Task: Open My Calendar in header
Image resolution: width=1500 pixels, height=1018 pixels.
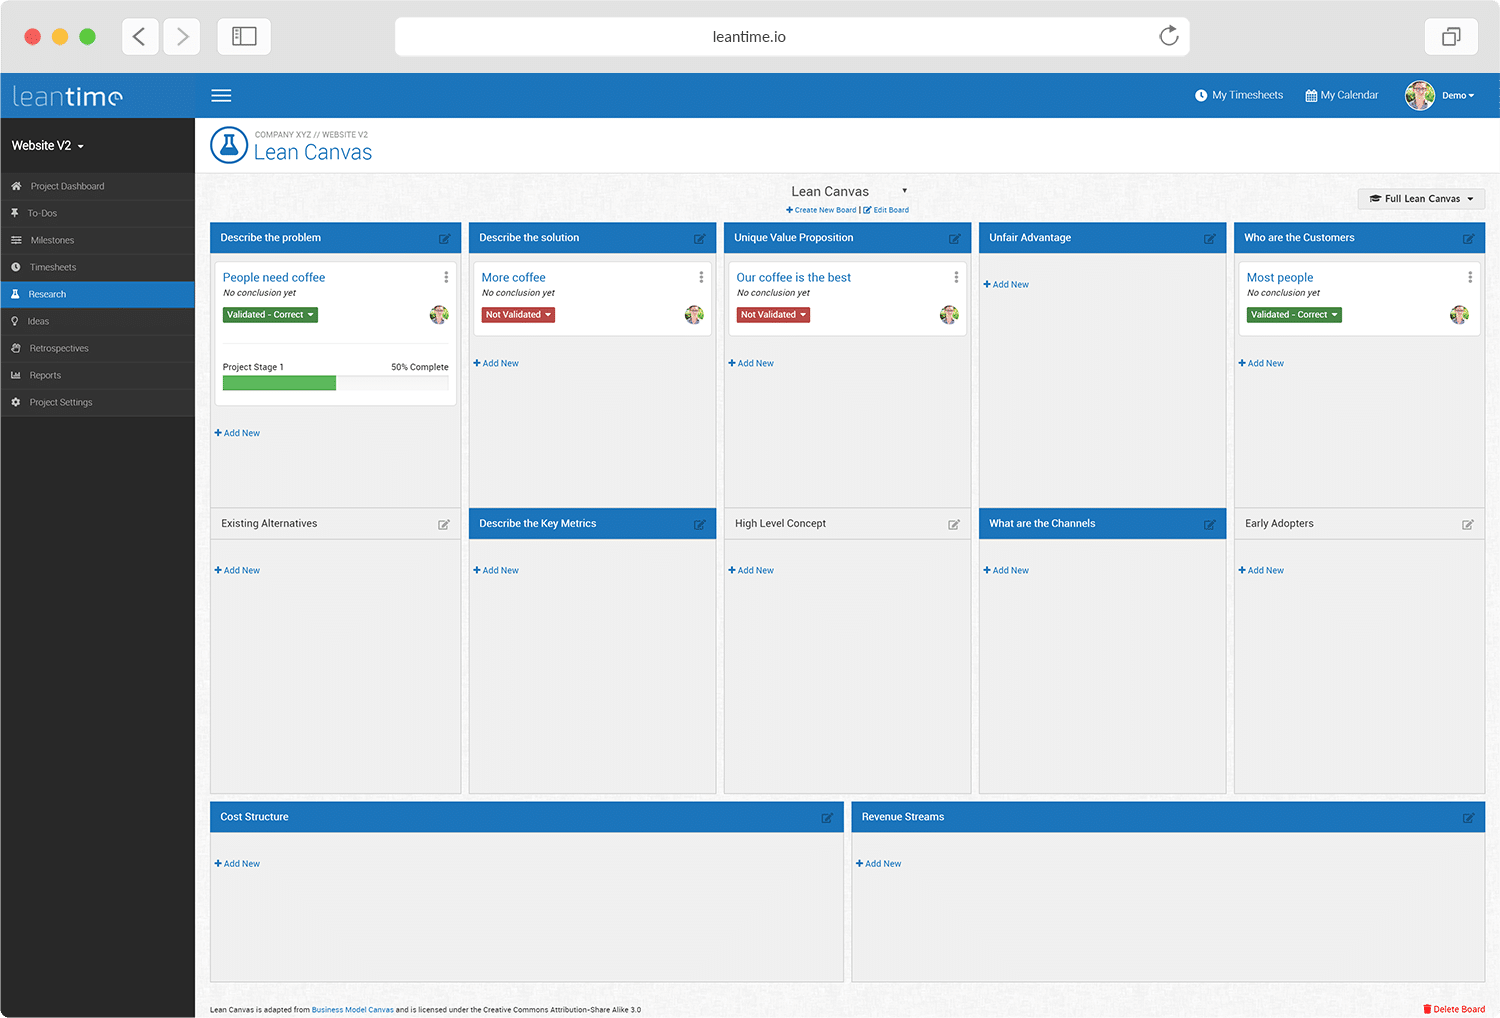Action: coord(1342,96)
